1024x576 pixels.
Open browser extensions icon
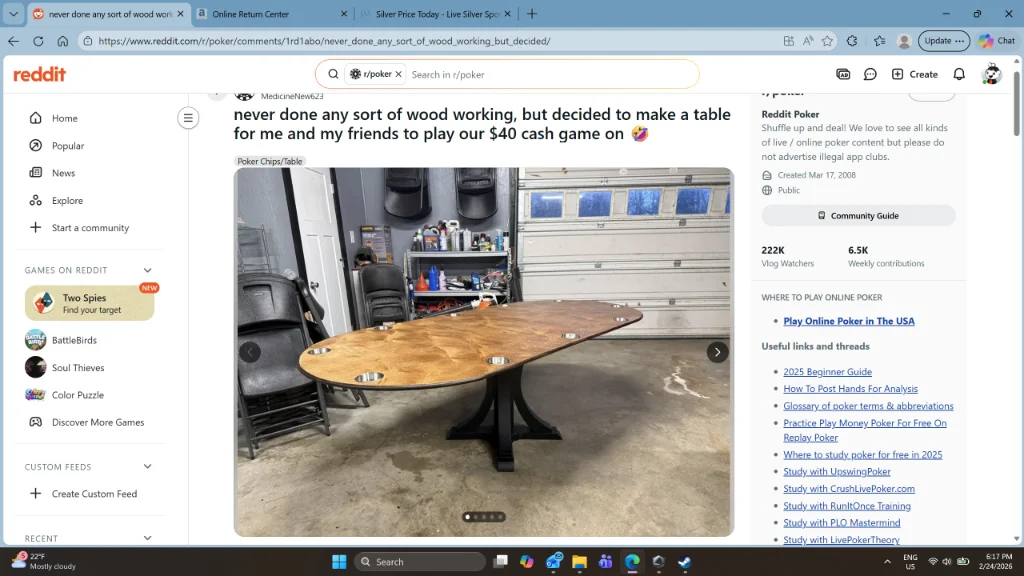pos(852,41)
